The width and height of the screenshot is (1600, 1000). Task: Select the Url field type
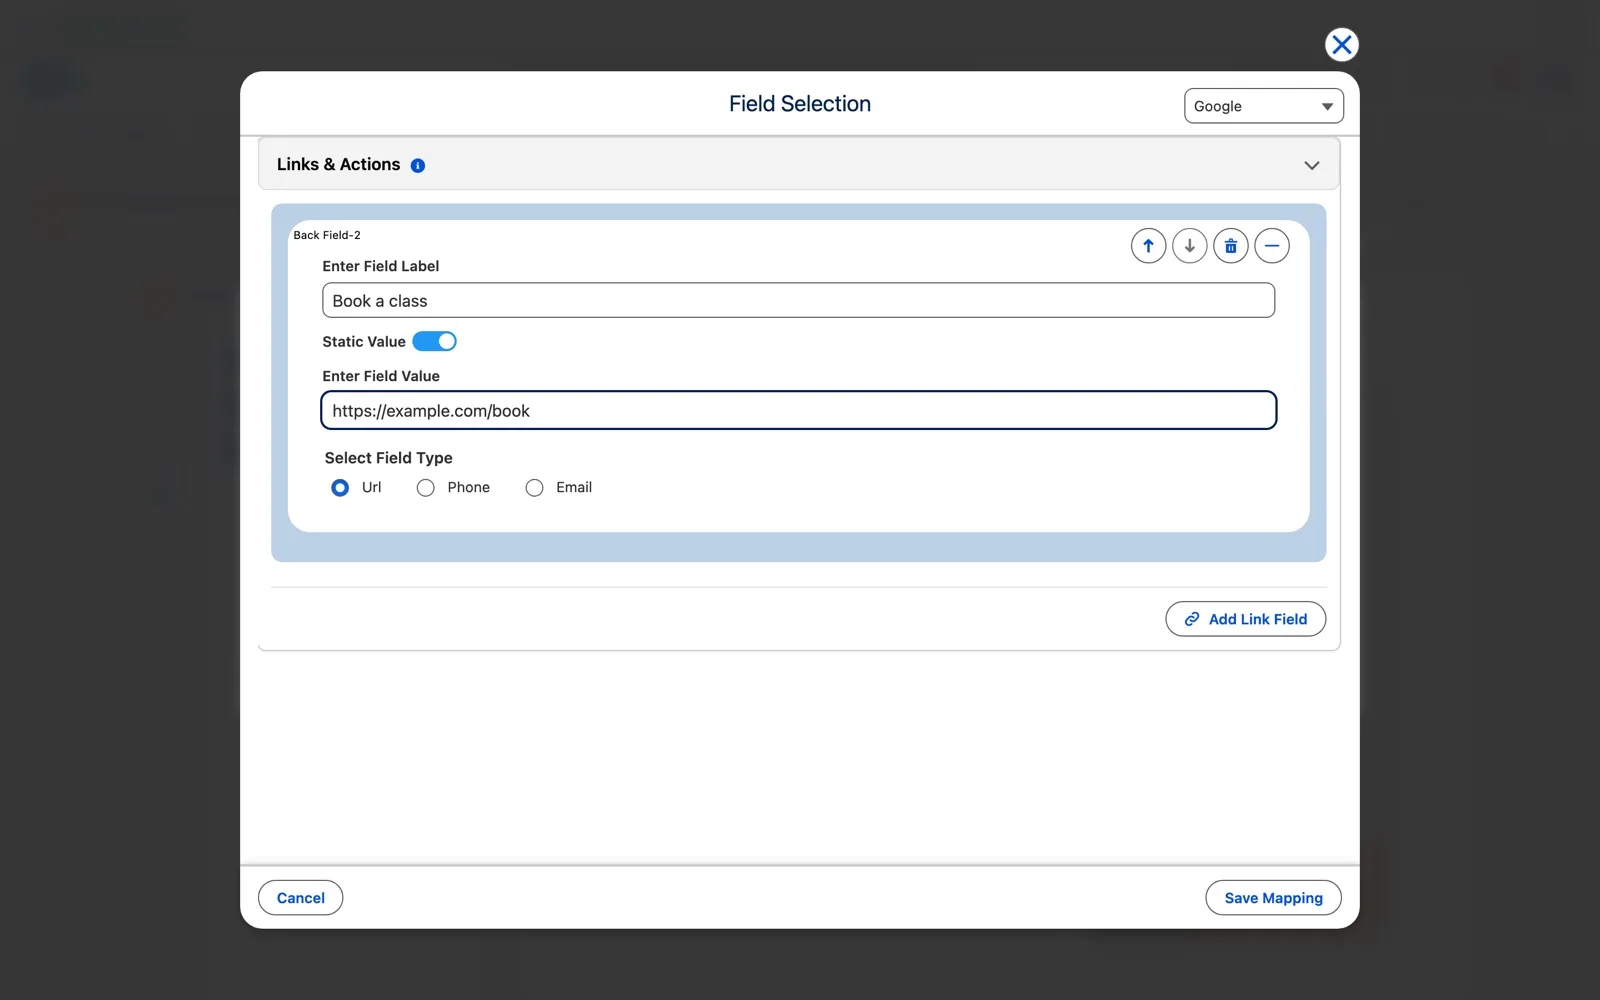[x=340, y=488]
